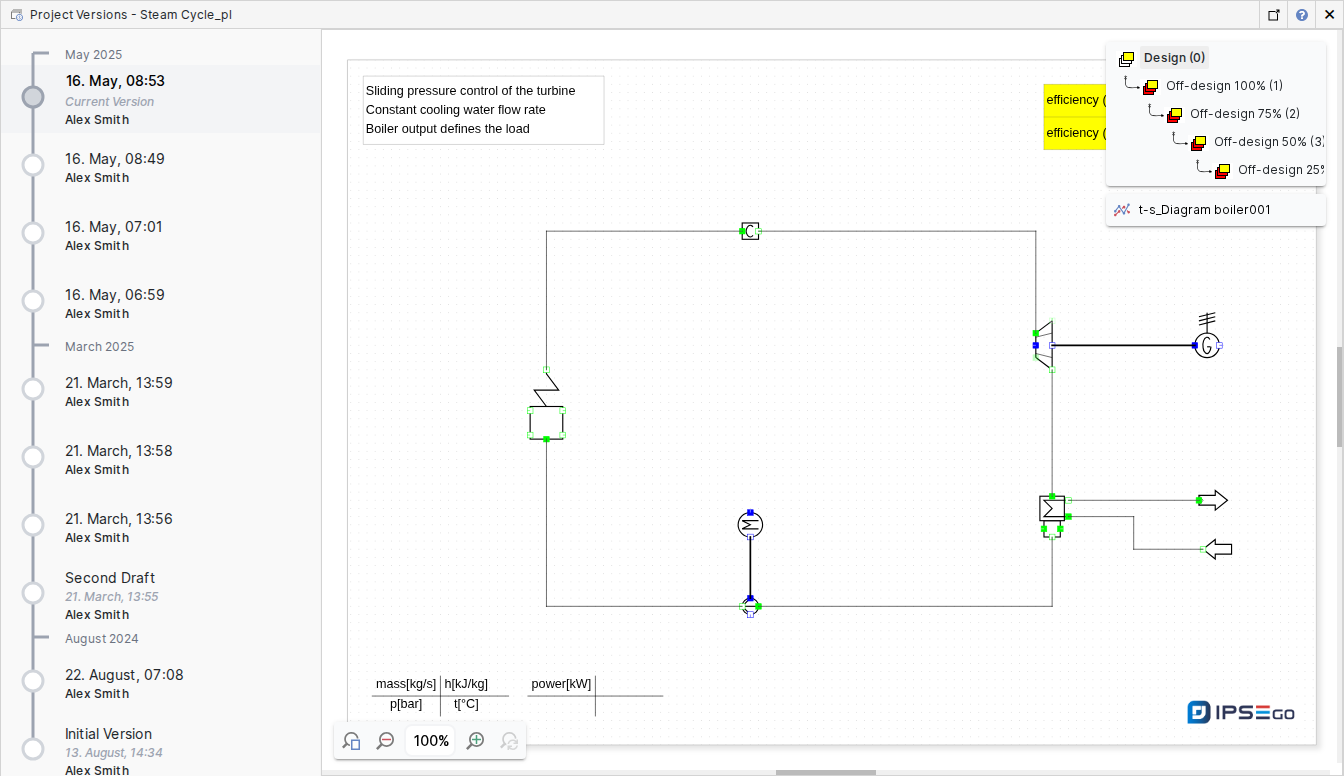Select the boiler component on the left

[x=546, y=405]
